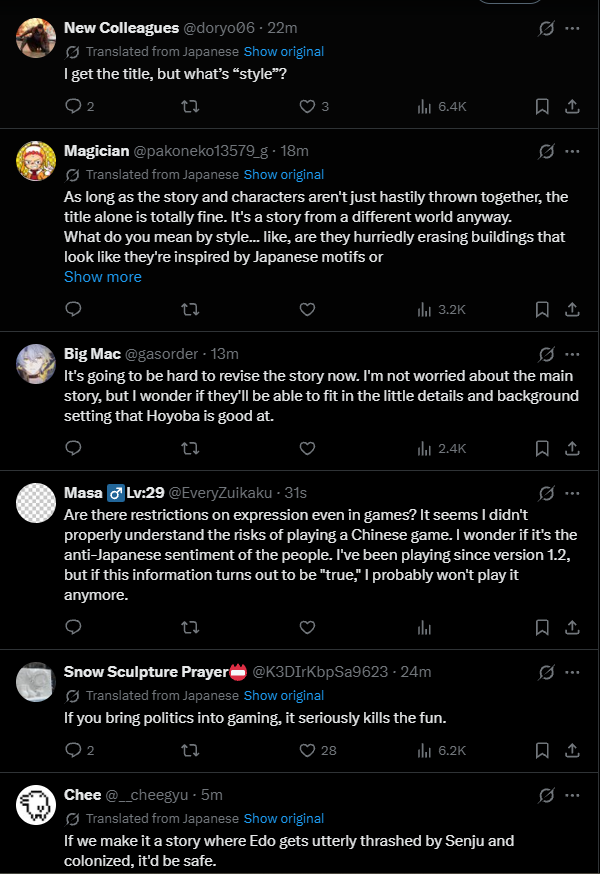Click Magician's profile avatar

coord(36,160)
